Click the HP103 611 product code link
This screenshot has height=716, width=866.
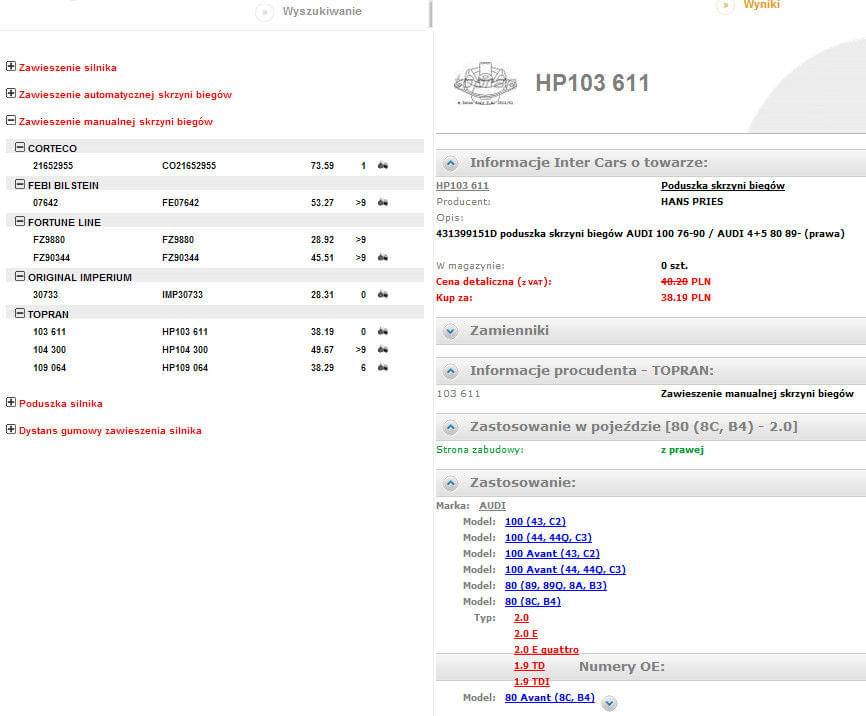[462, 186]
